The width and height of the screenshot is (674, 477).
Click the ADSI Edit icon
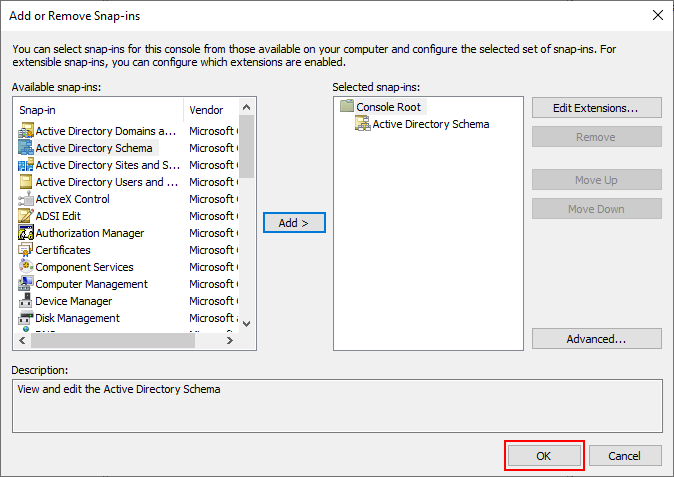(x=26, y=216)
